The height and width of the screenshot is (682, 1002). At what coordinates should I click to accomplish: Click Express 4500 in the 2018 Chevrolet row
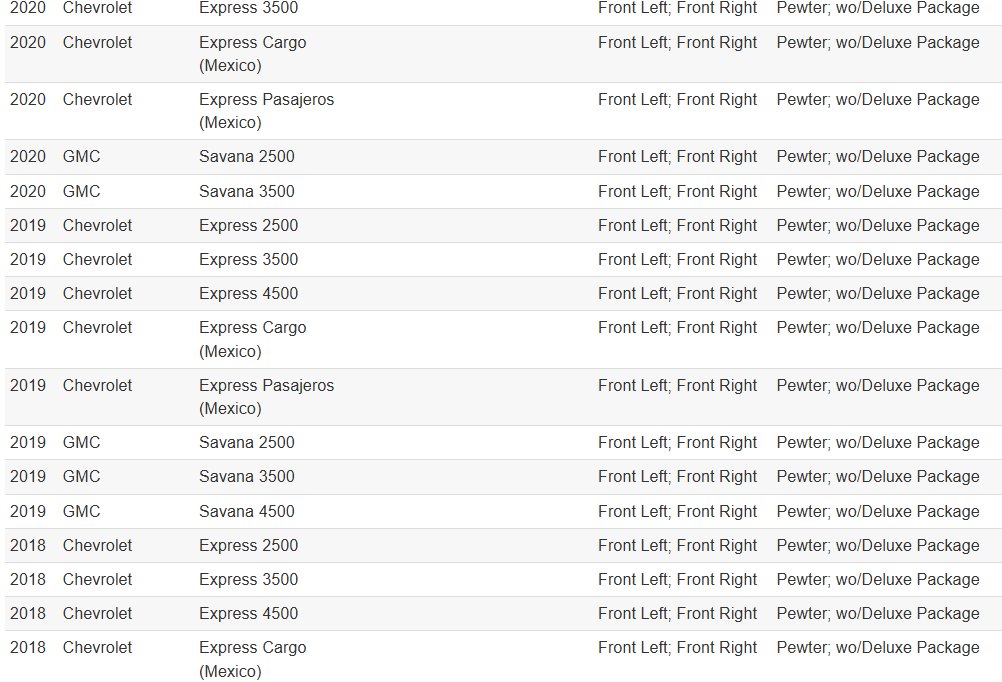pos(248,613)
